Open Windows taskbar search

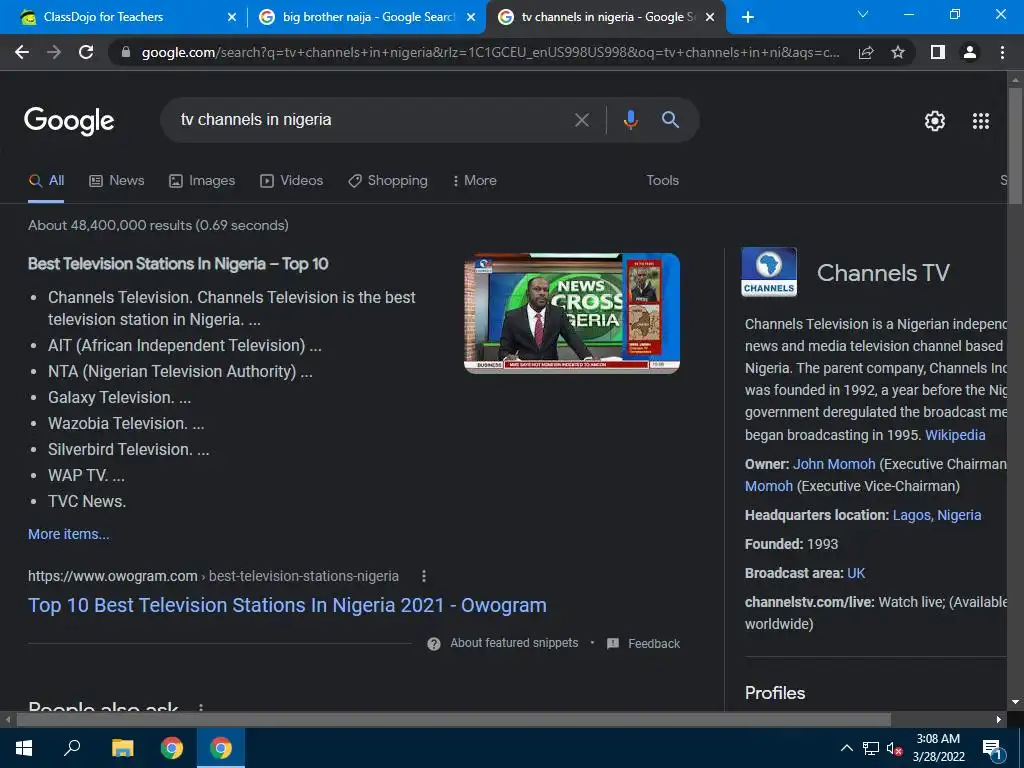click(x=72, y=747)
